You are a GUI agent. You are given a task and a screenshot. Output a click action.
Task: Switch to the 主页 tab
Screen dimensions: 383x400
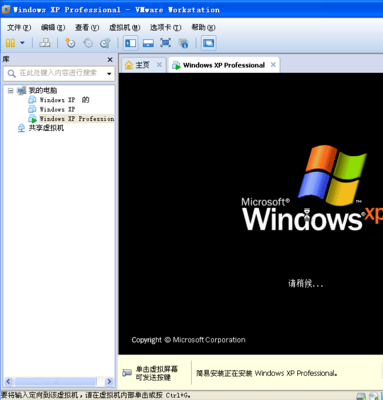coord(142,65)
